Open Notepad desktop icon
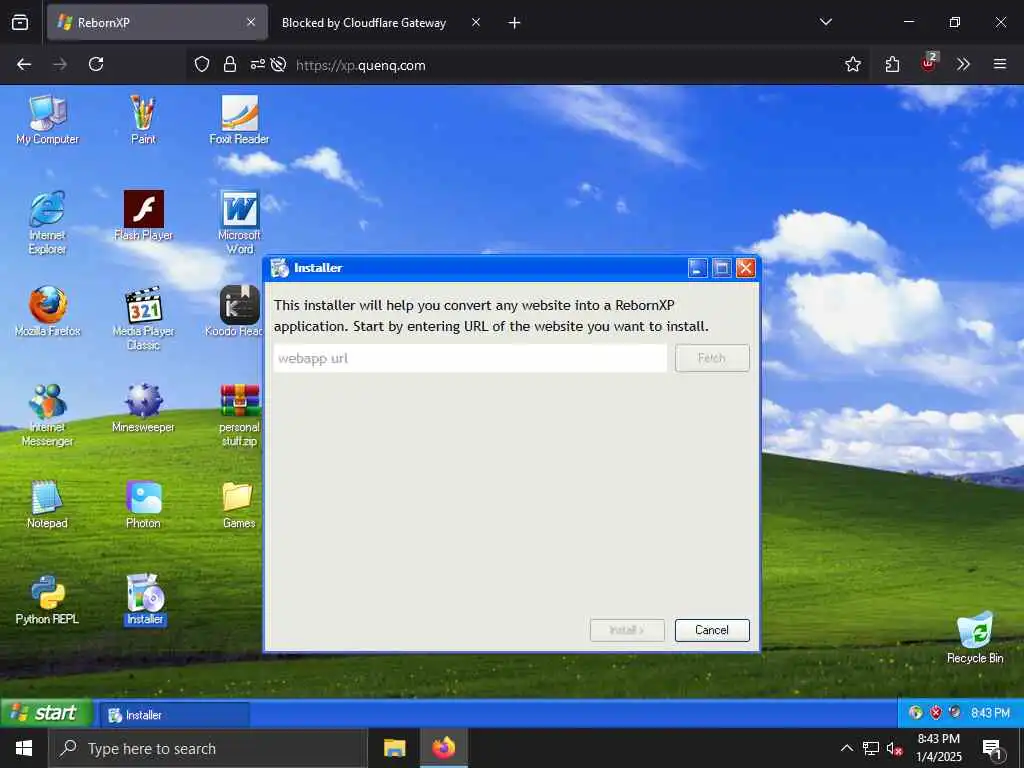Viewport: 1024px width, 768px height. pyautogui.click(x=48, y=504)
